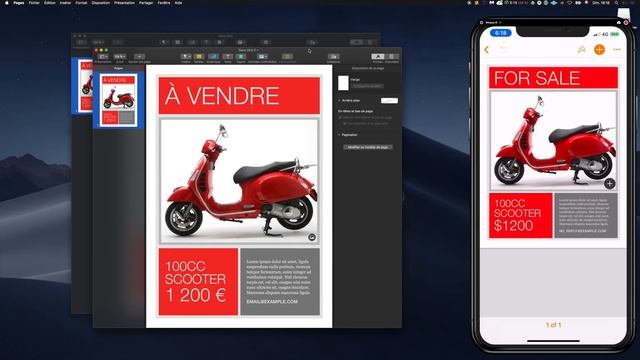The width and height of the screenshot is (640, 360).
Task: Click the À VENDRE red title banner
Action: (239, 96)
